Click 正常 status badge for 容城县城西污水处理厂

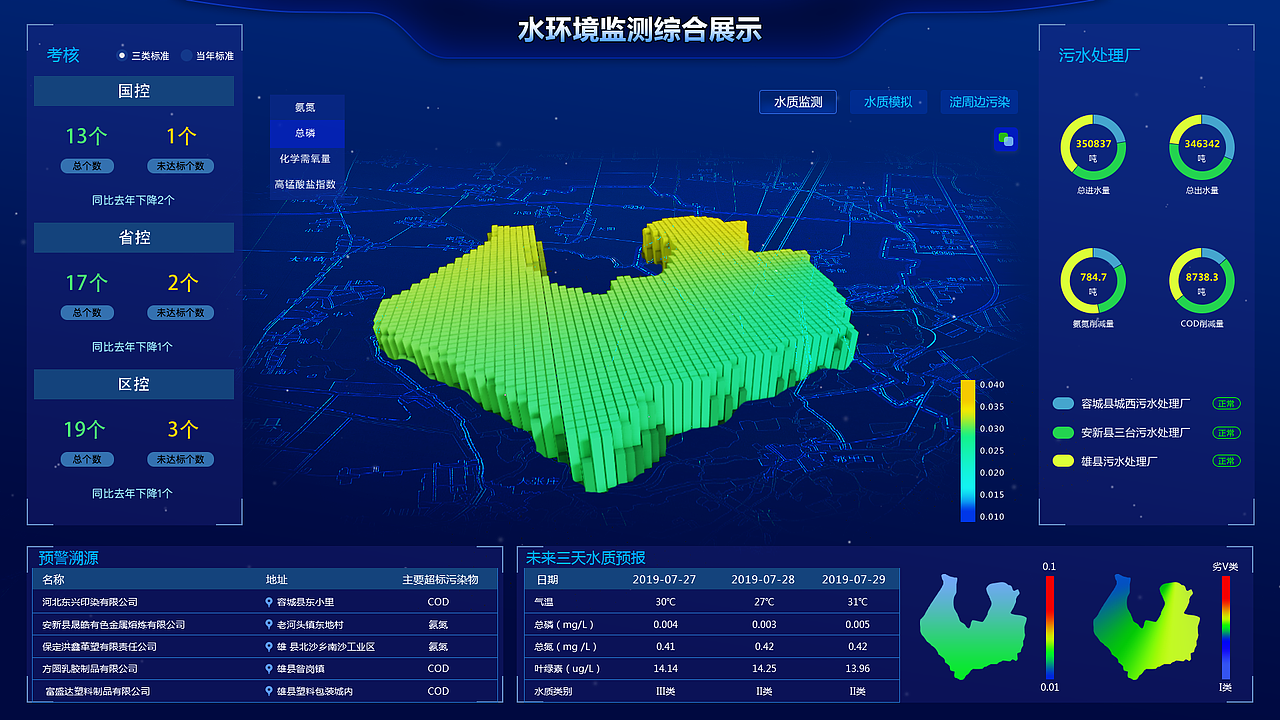pos(1226,404)
